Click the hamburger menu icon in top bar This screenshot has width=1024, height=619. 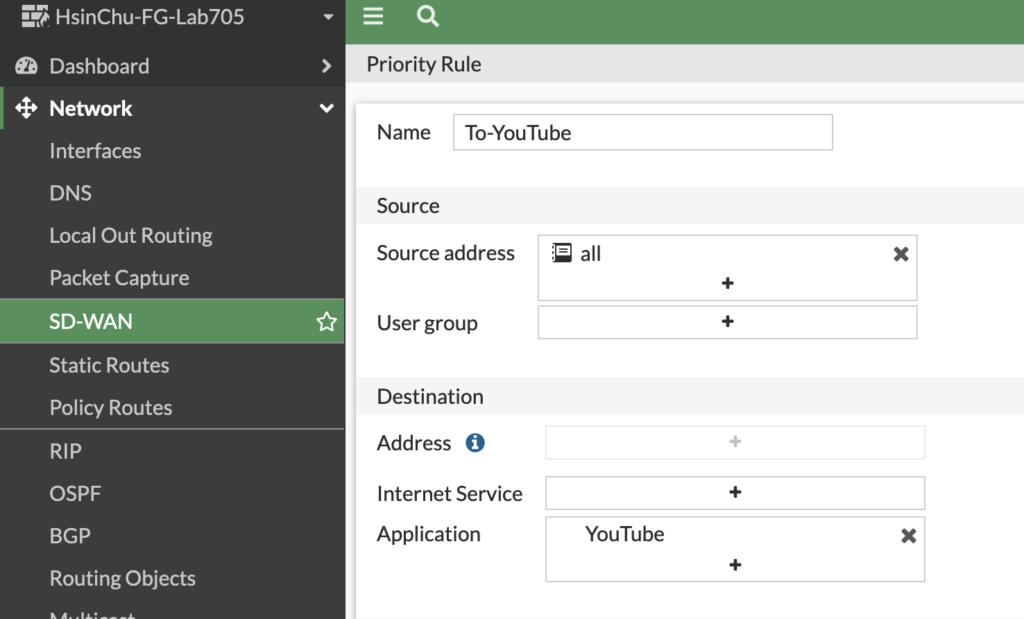[373, 16]
